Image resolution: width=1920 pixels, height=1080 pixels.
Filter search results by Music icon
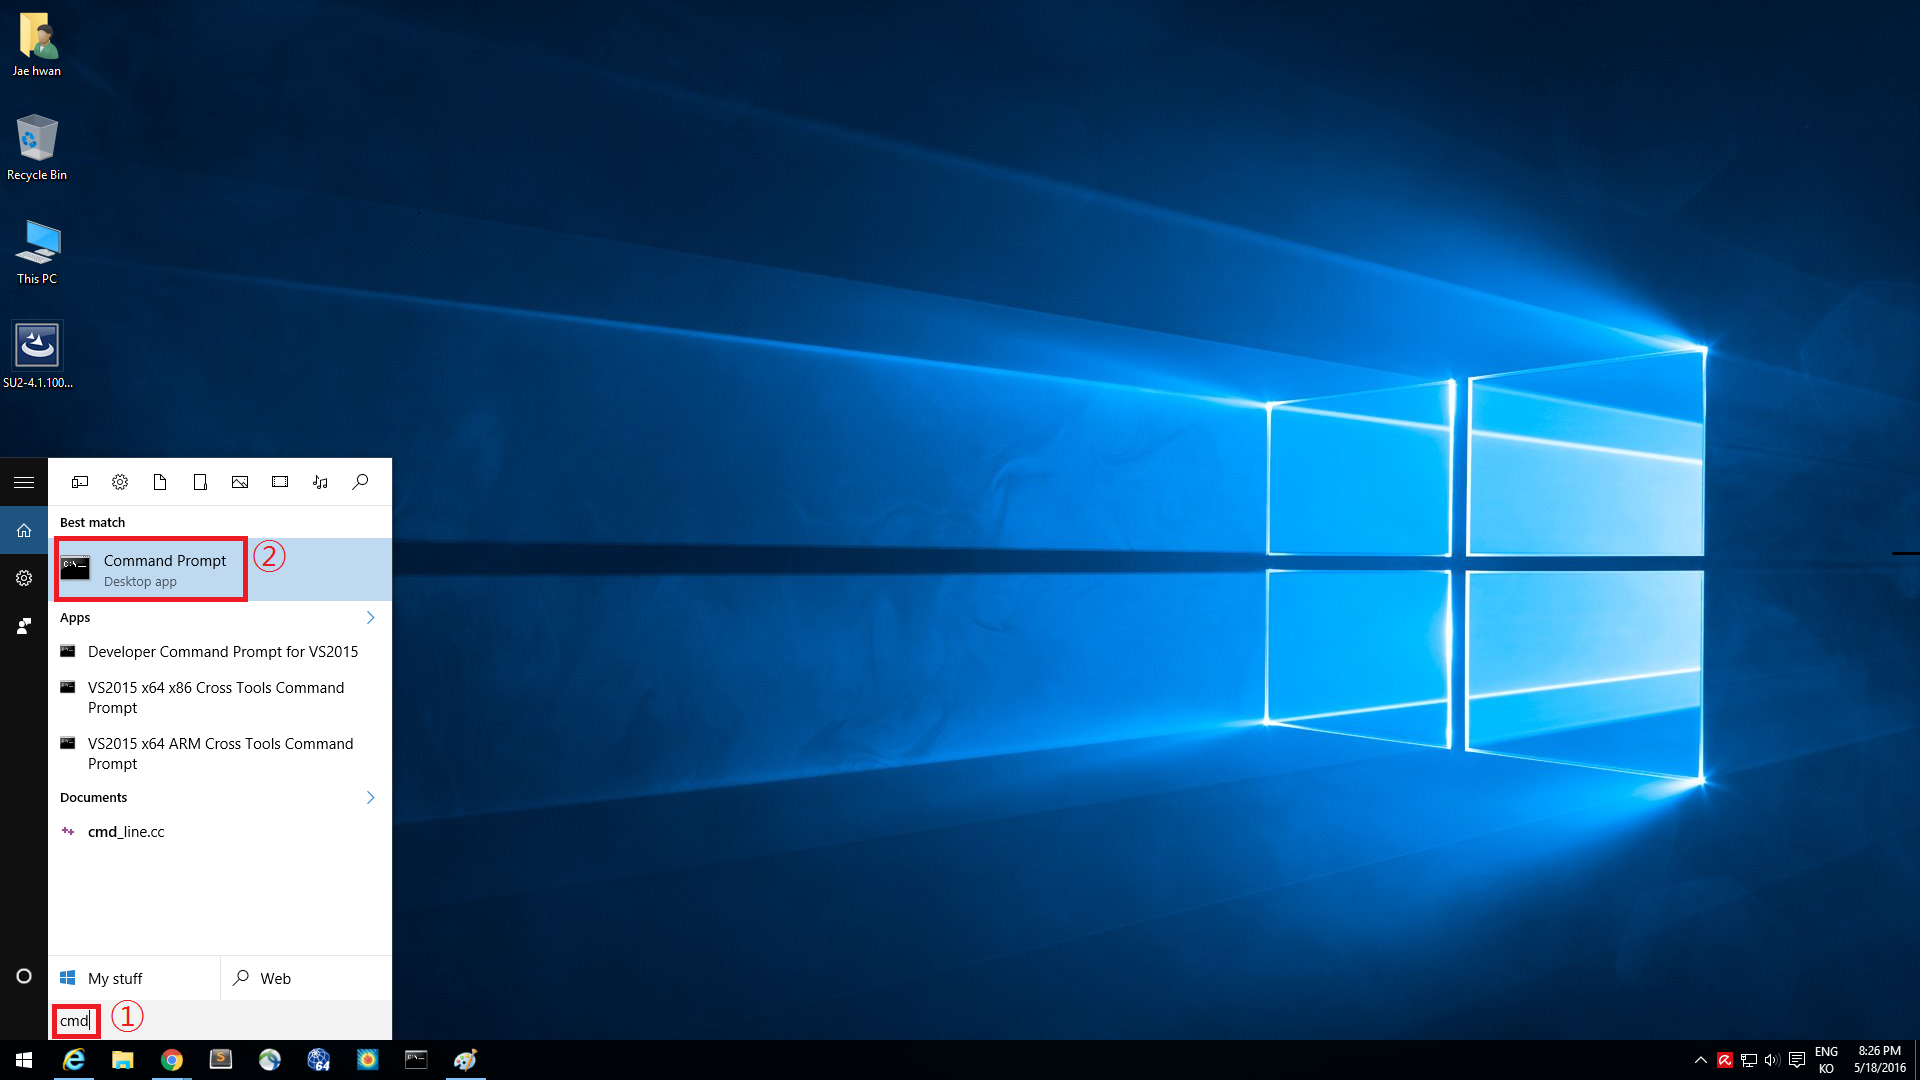320,482
